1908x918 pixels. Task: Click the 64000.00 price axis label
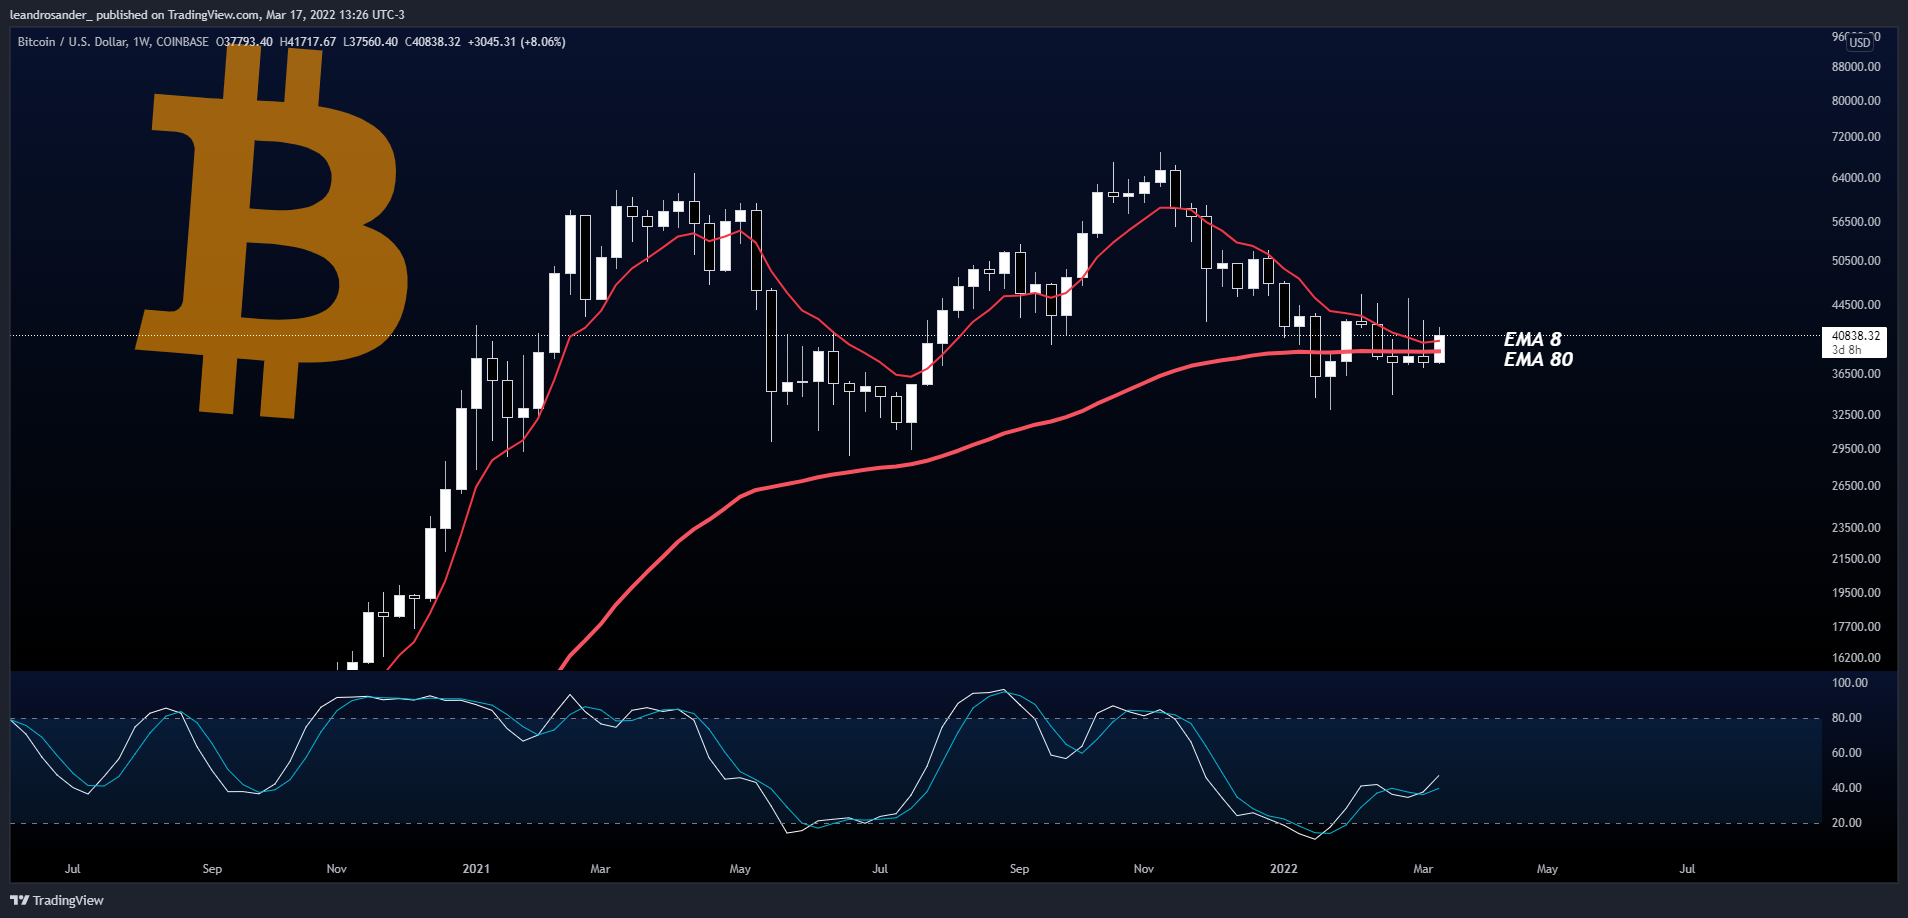pos(1856,178)
